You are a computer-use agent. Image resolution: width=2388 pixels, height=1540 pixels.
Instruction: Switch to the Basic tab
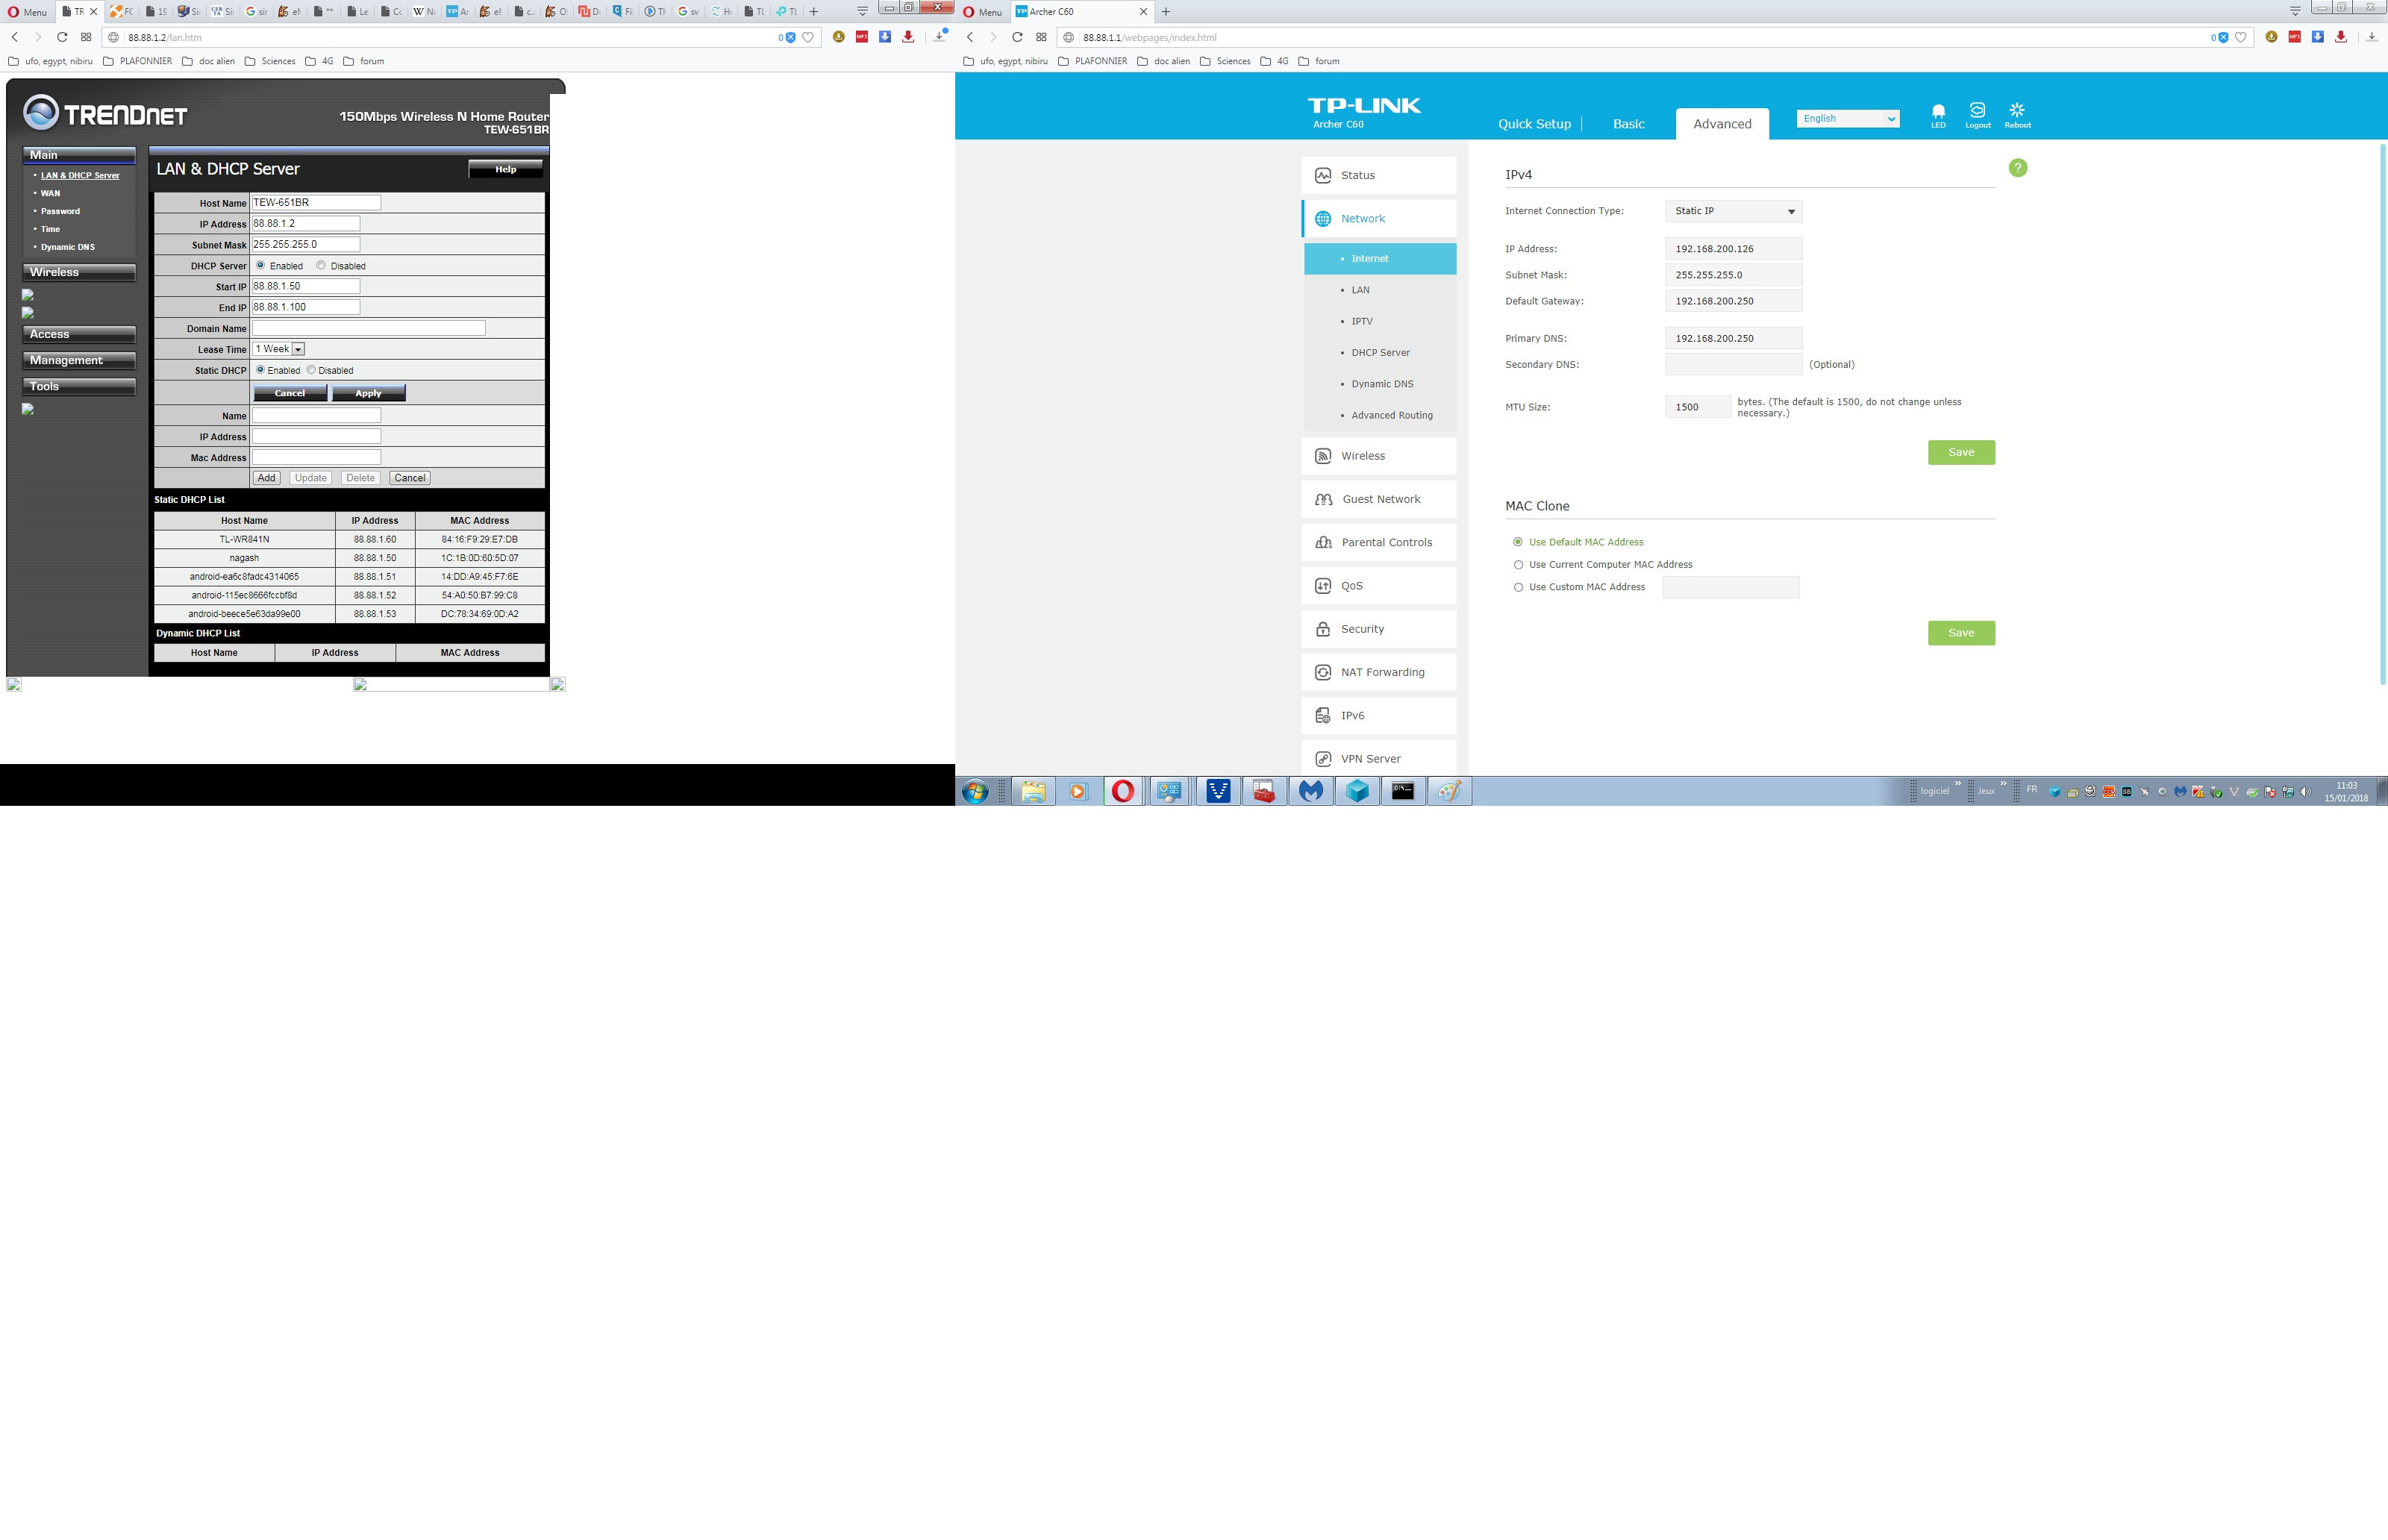pyautogui.click(x=1628, y=124)
